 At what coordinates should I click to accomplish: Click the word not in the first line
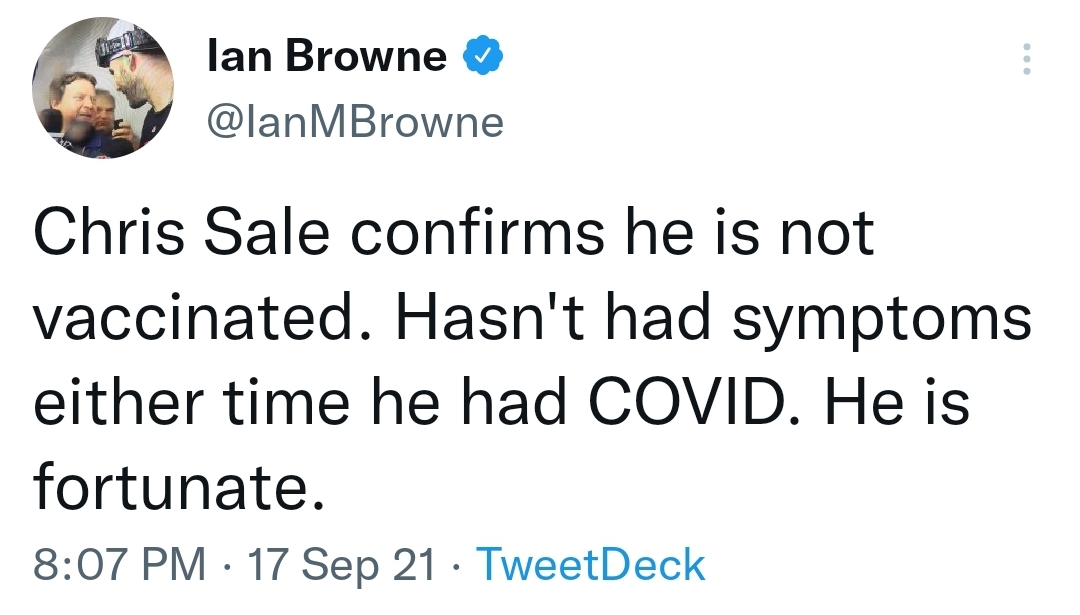tap(827, 234)
